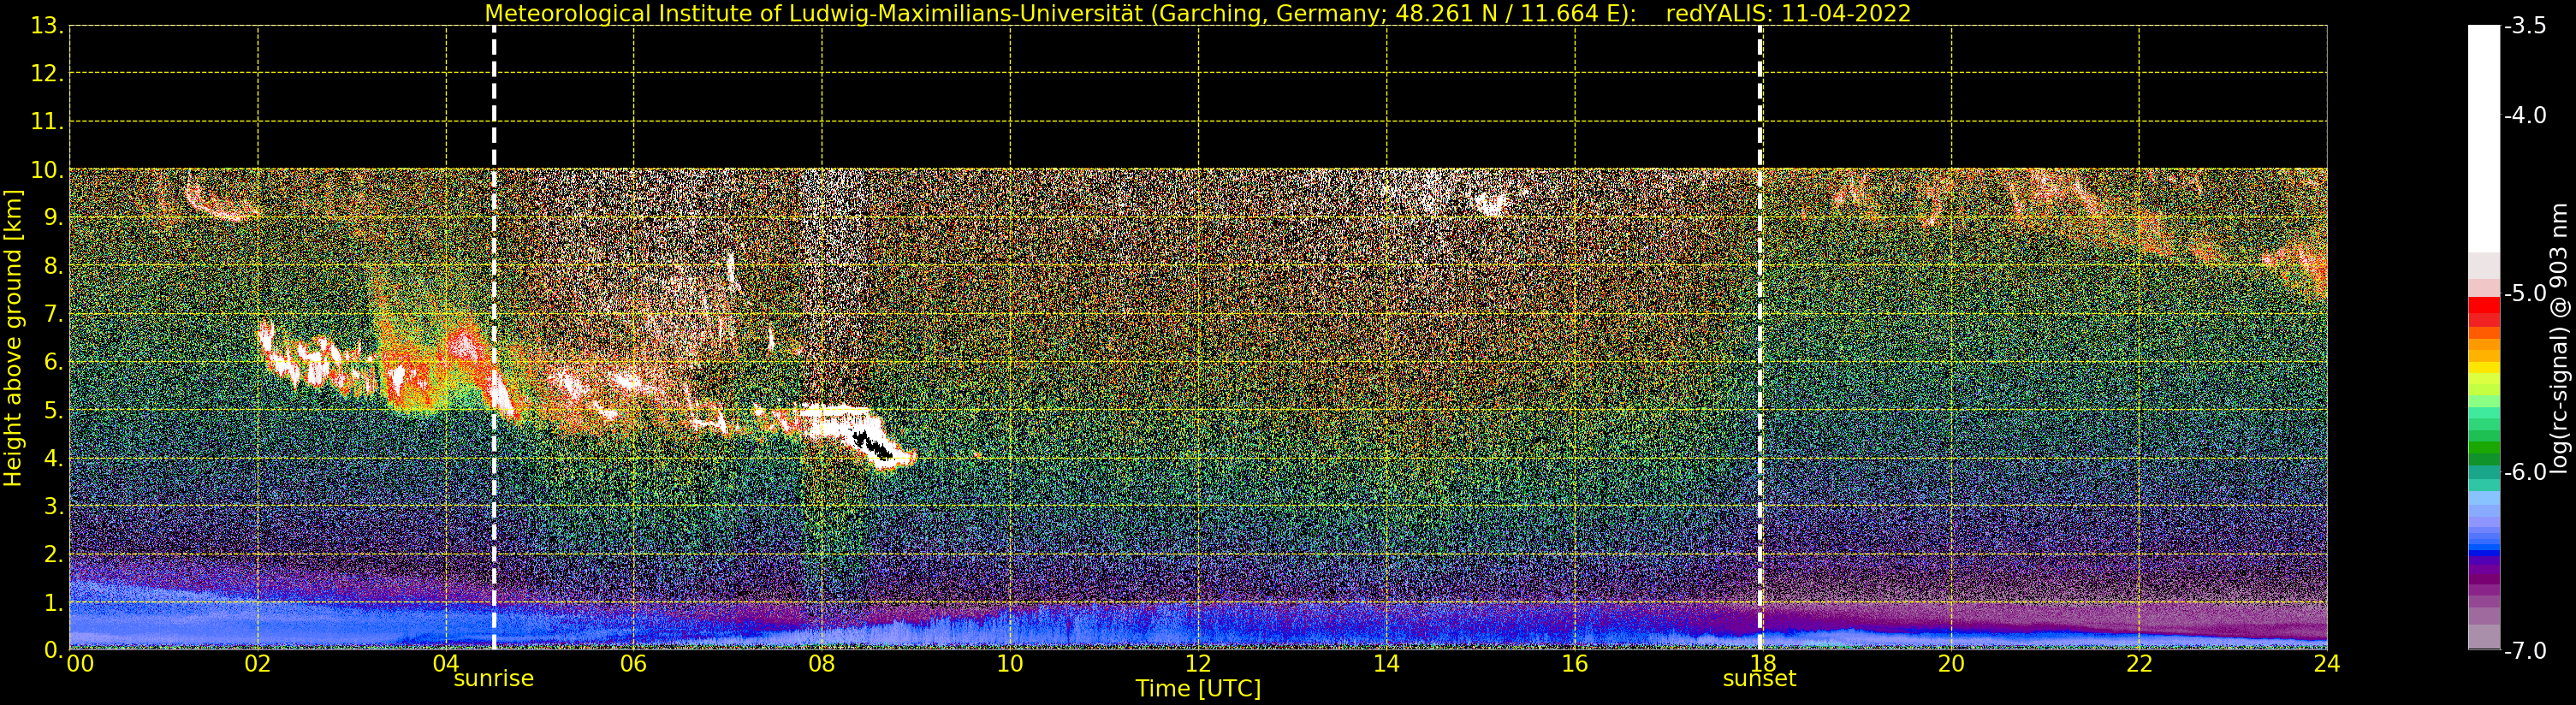
Task: Click the -6.0 colorbar tick value
Action: click(x=2525, y=472)
